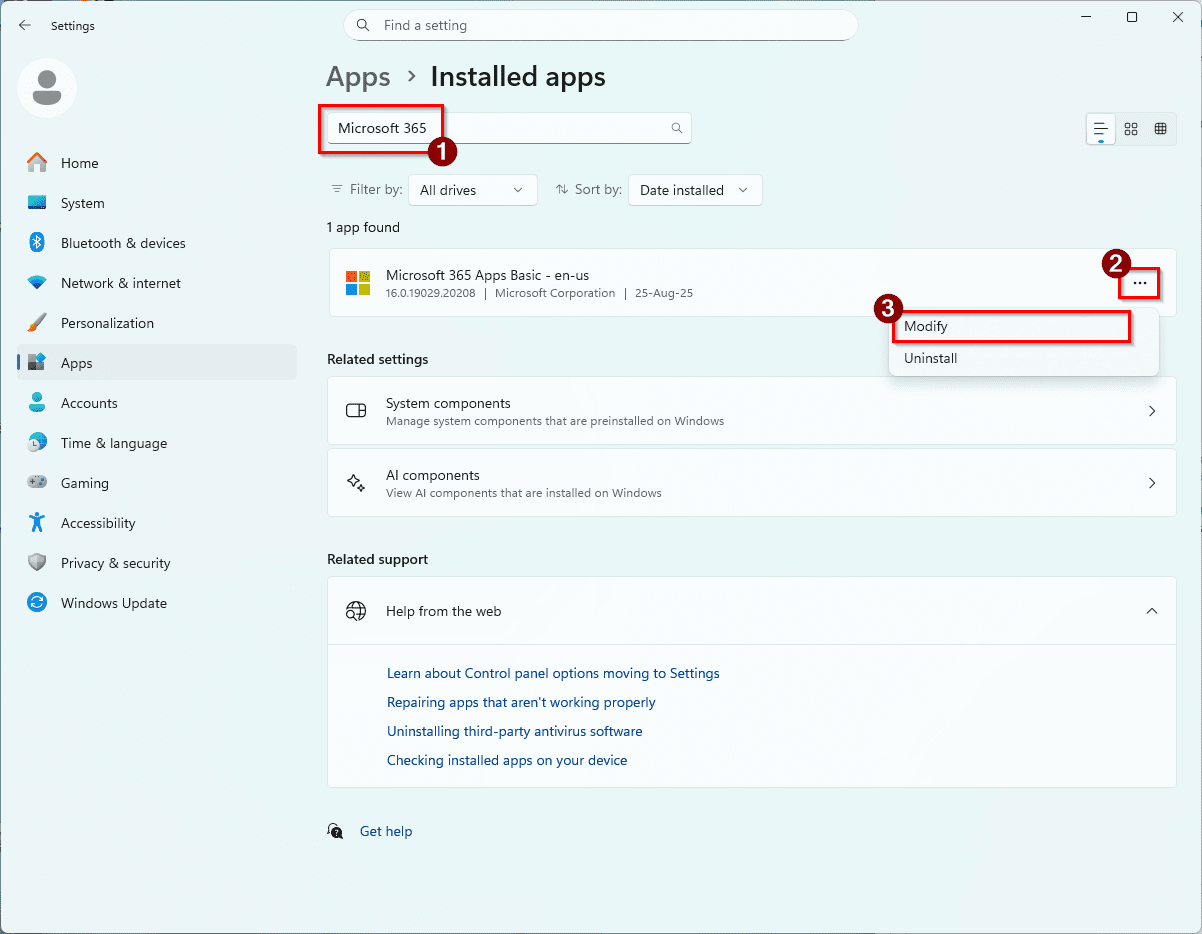Click the Get help link

[x=386, y=831]
